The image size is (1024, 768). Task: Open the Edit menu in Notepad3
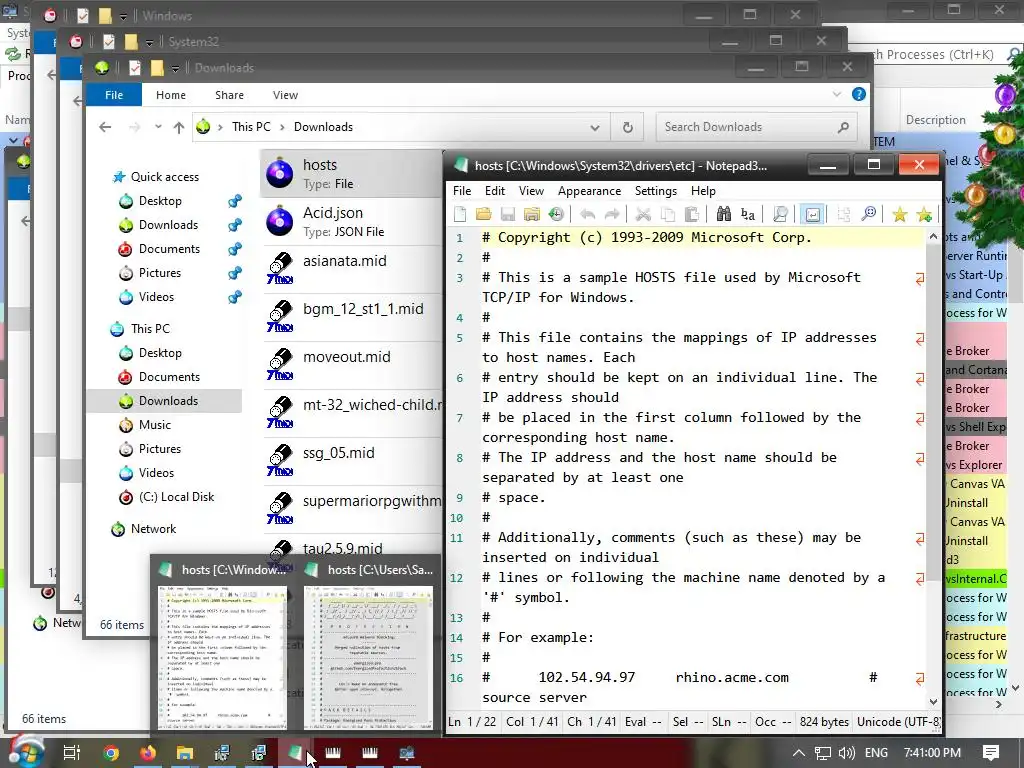coord(494,191)
